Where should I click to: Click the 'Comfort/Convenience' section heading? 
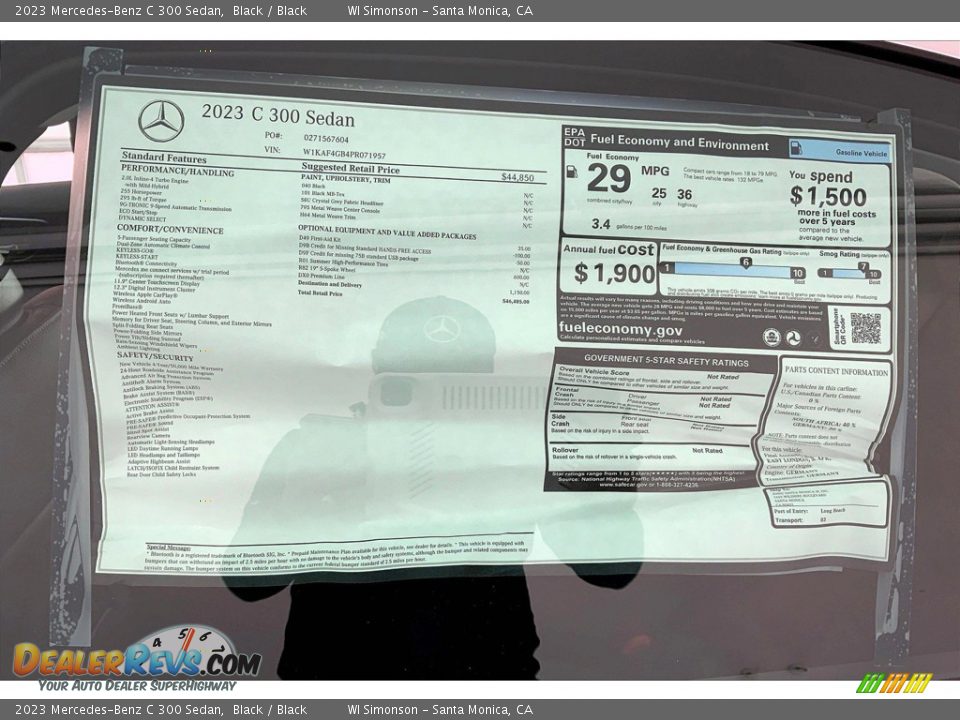(170, 229)
